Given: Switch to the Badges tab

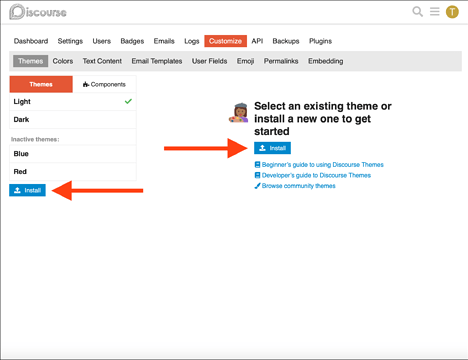Looking at the screenshot, I should pyautogui.click(x=132, y=41).
